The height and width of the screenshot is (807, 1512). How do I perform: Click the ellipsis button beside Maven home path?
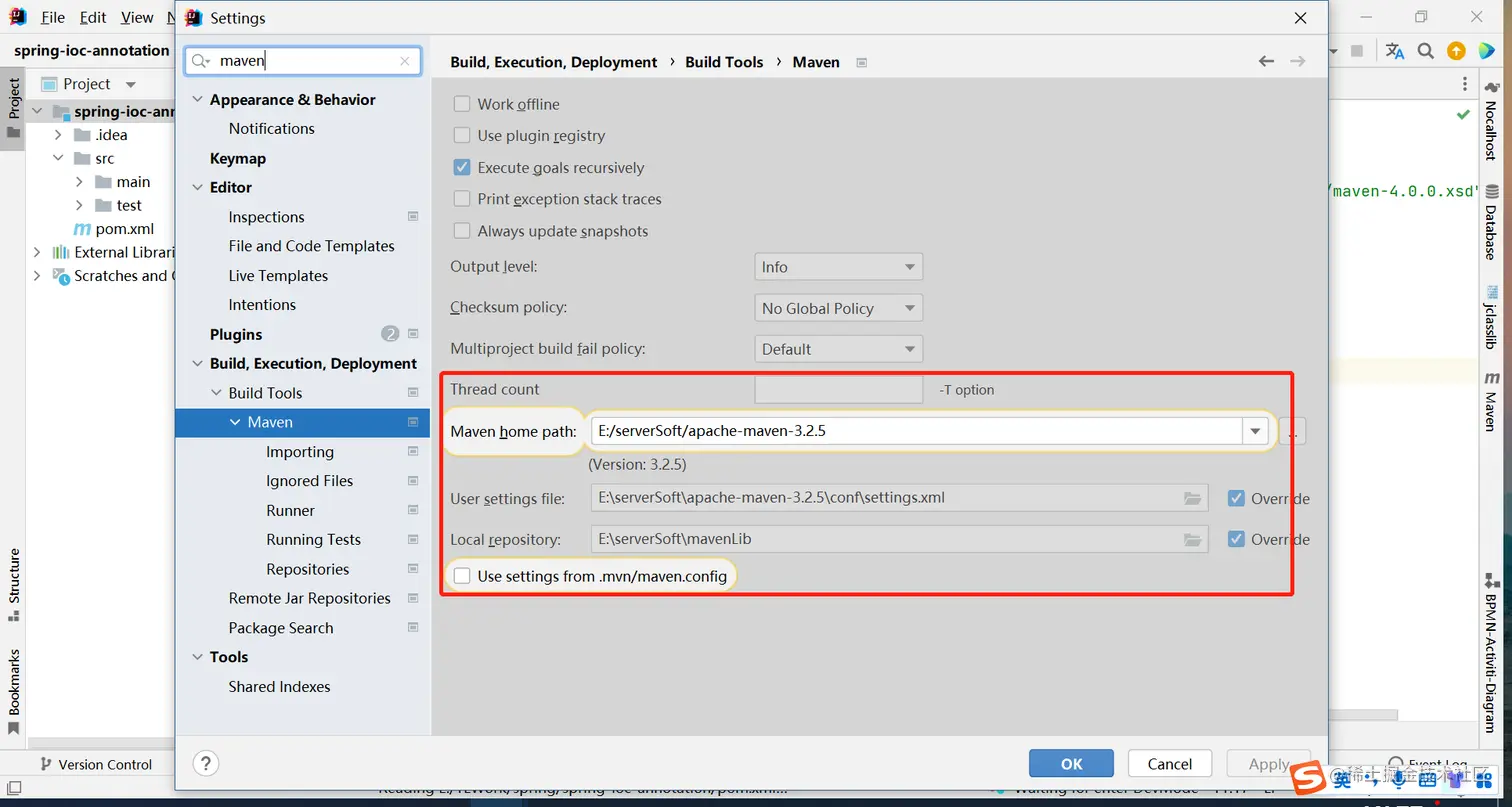[x=1292, y=431]
